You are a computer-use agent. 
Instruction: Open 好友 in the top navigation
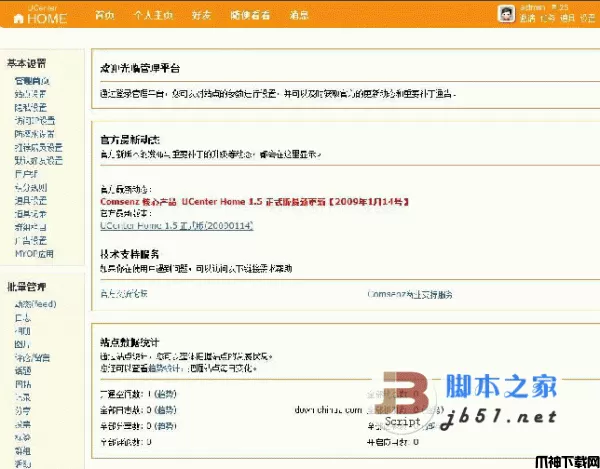tap(201, 15)
